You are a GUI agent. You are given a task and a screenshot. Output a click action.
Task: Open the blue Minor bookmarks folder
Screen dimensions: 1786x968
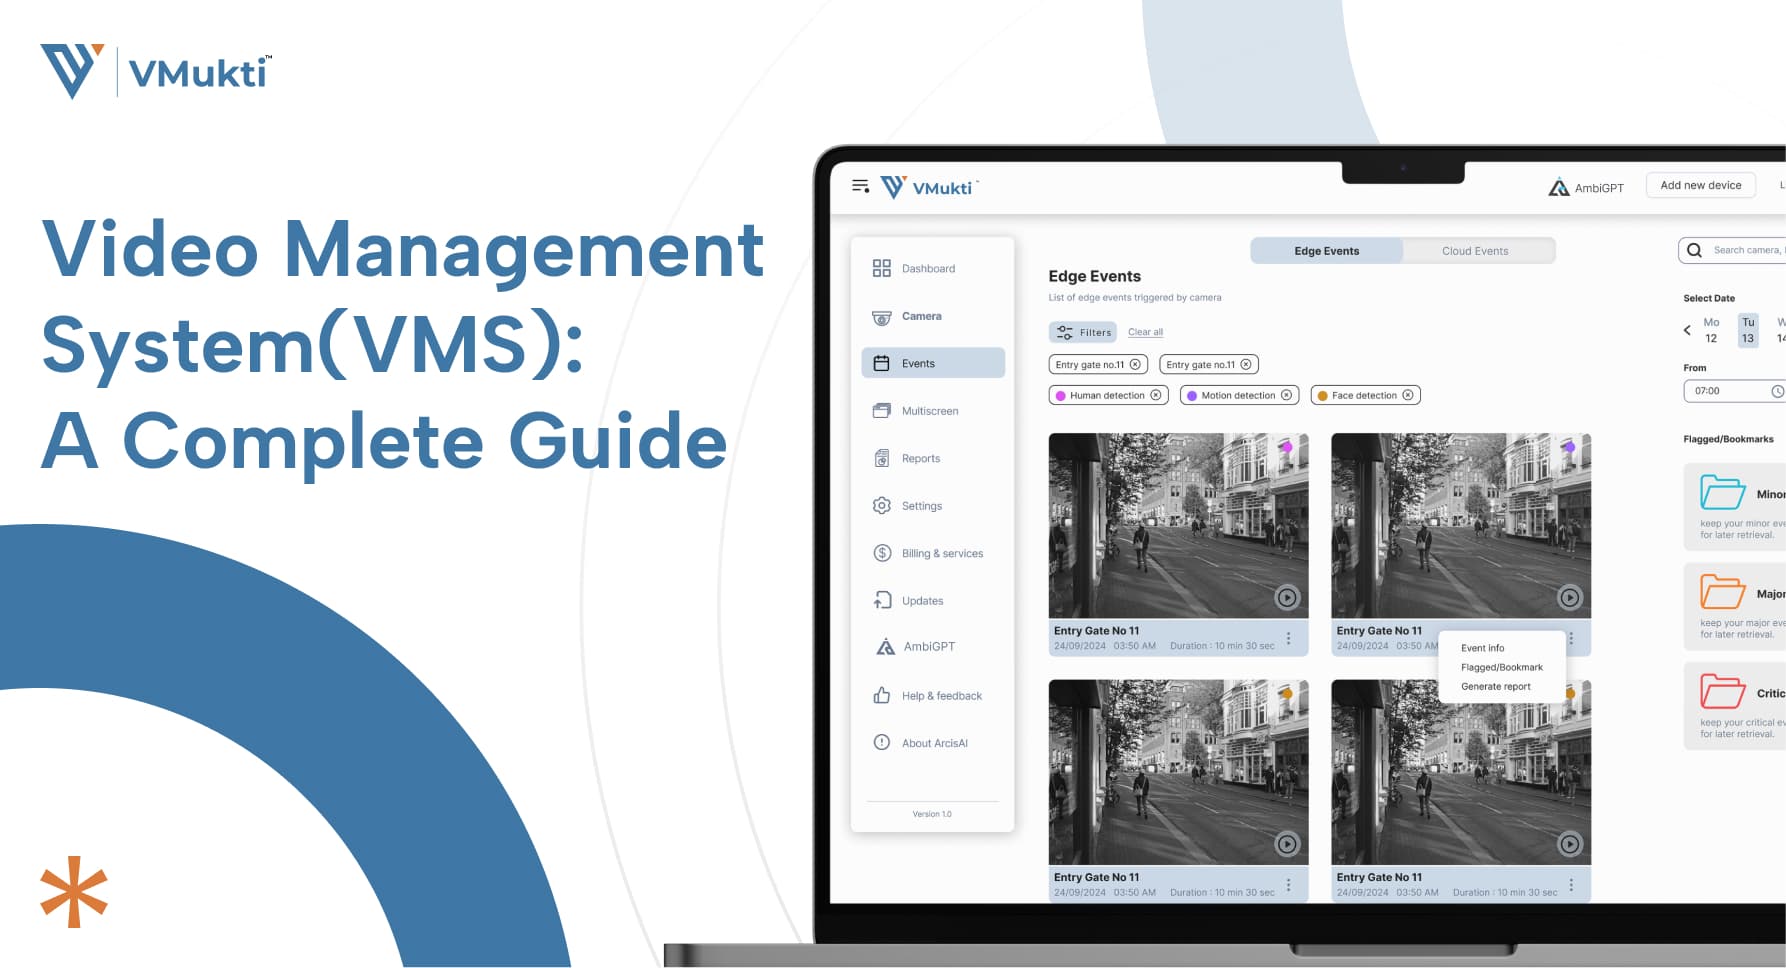click(1722, 493)
